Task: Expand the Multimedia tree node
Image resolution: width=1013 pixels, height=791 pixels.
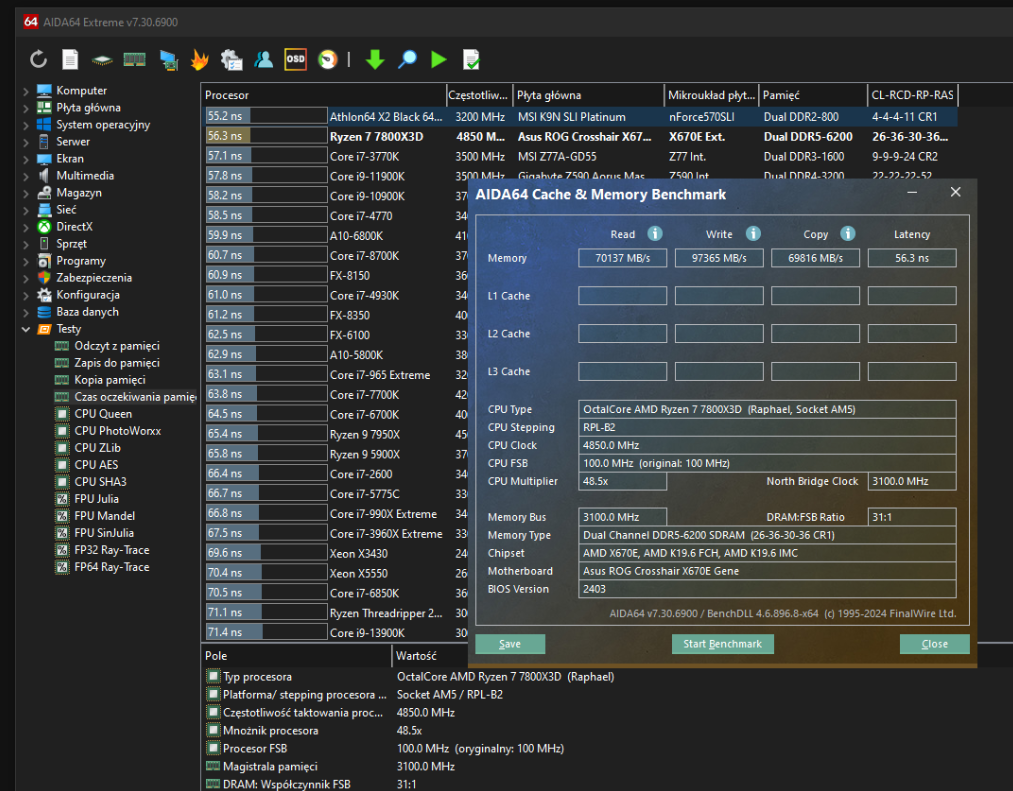Action: pos(26,176)
